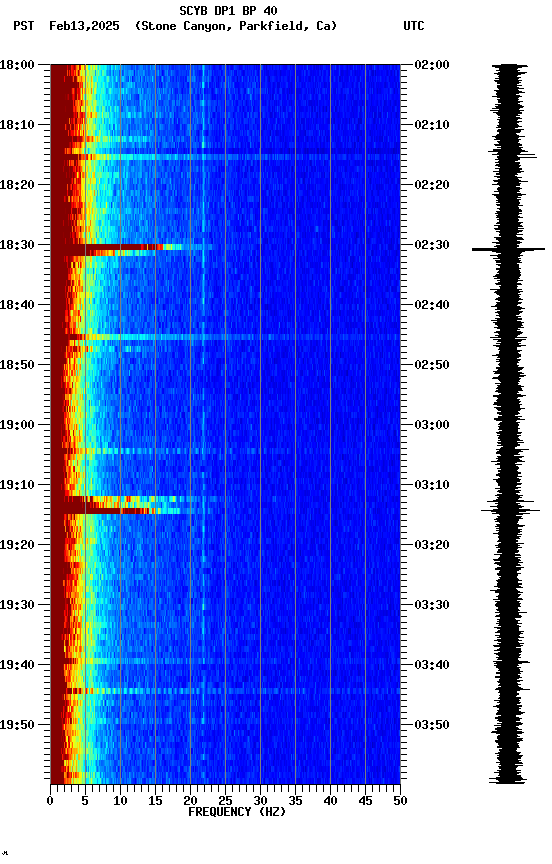
Task: Click the '19:00' PST time label
Action: pos(17,425)
